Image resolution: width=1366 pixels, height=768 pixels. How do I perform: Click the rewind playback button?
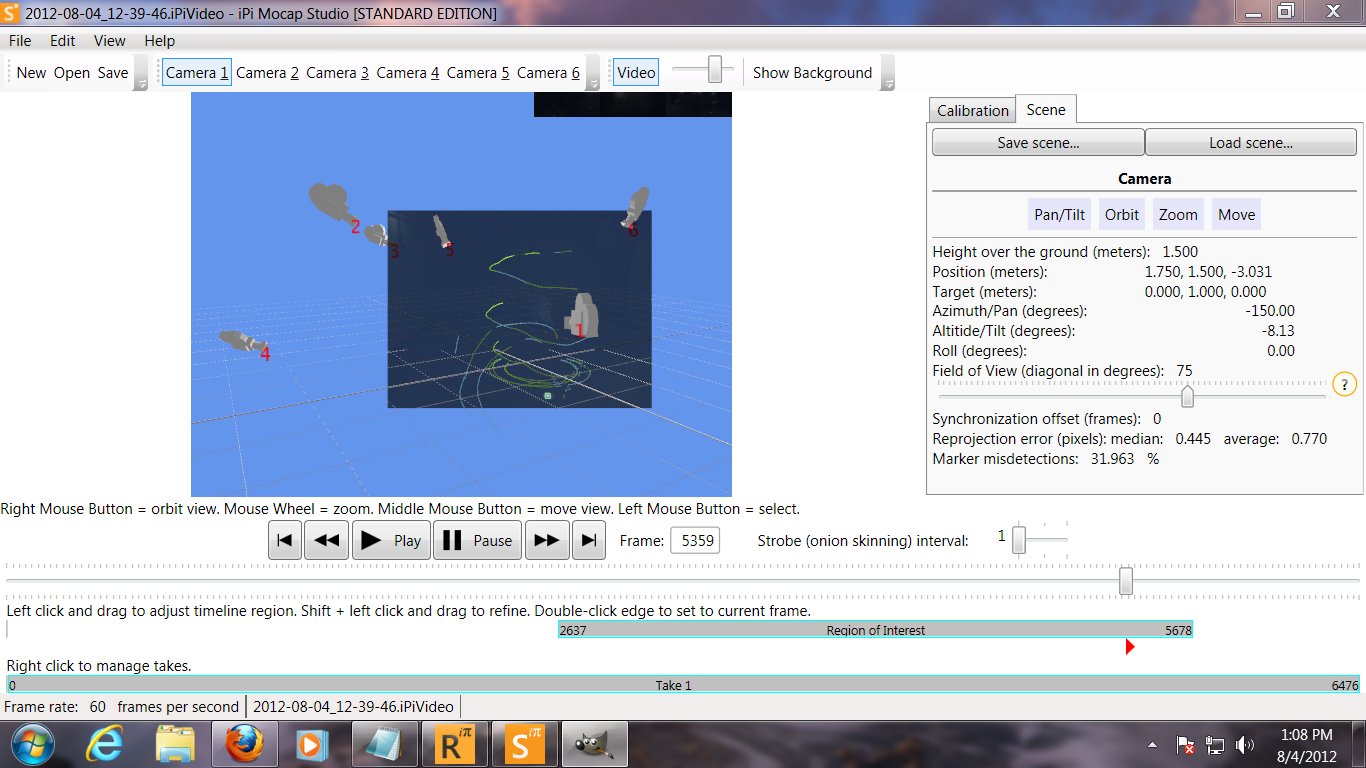(326, 540)
